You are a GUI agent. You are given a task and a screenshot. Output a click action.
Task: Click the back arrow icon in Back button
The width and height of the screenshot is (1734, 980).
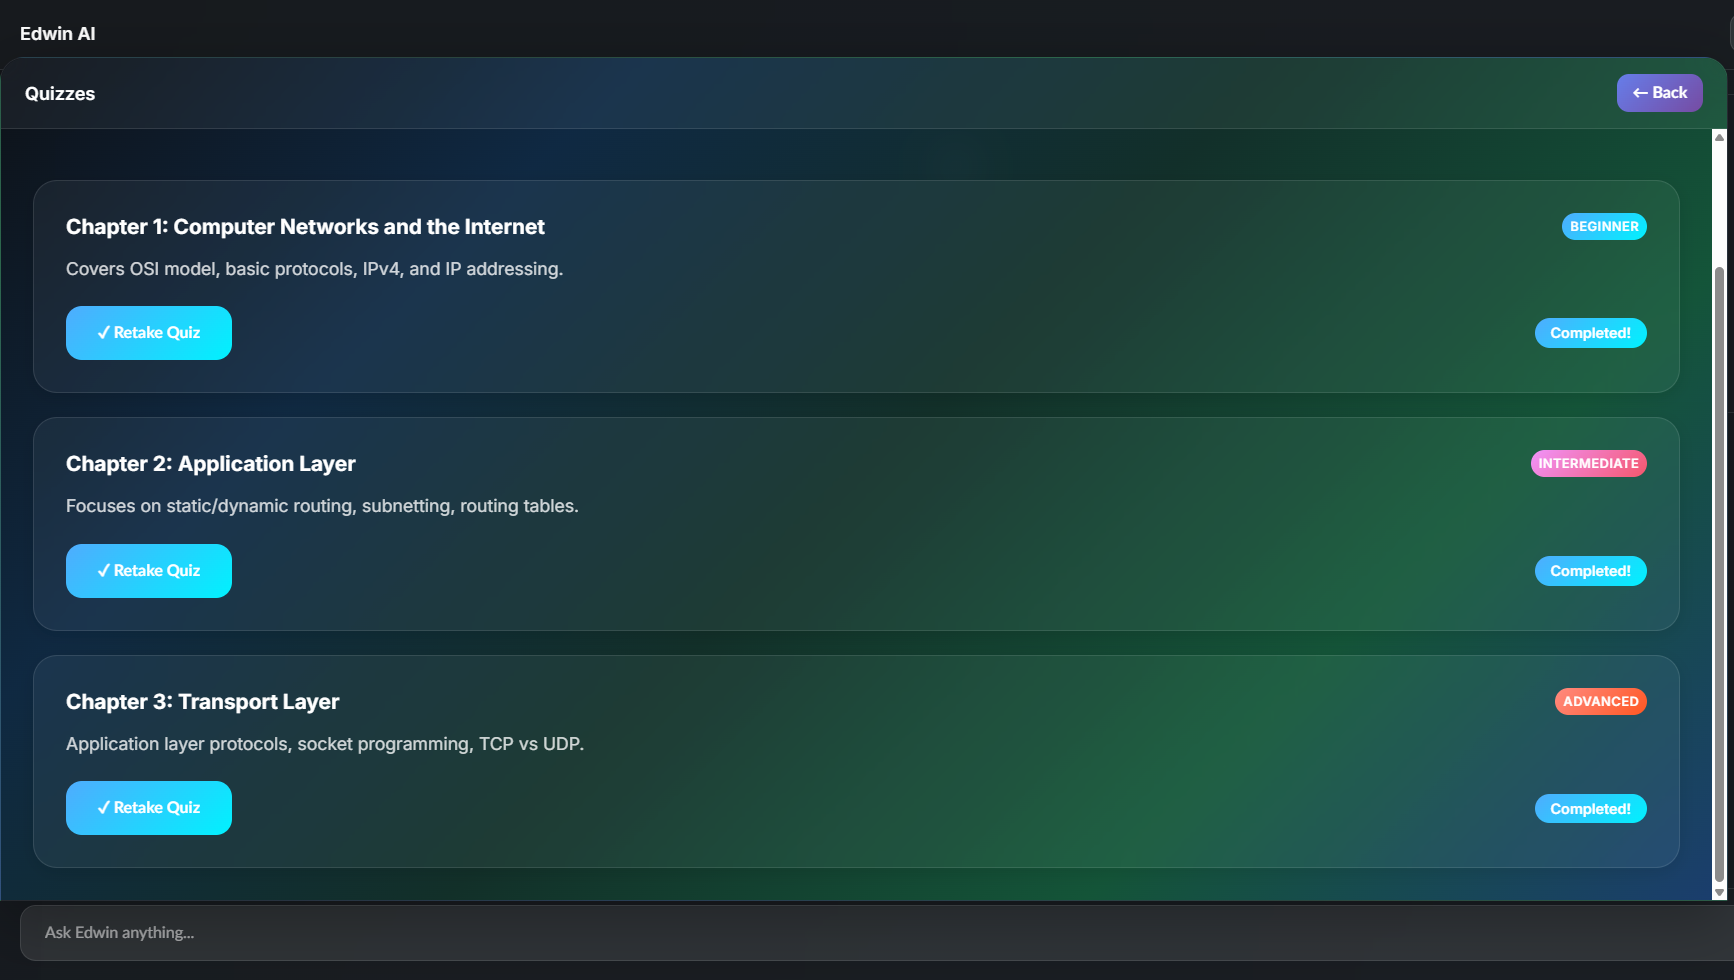(x=1640, y=93)
